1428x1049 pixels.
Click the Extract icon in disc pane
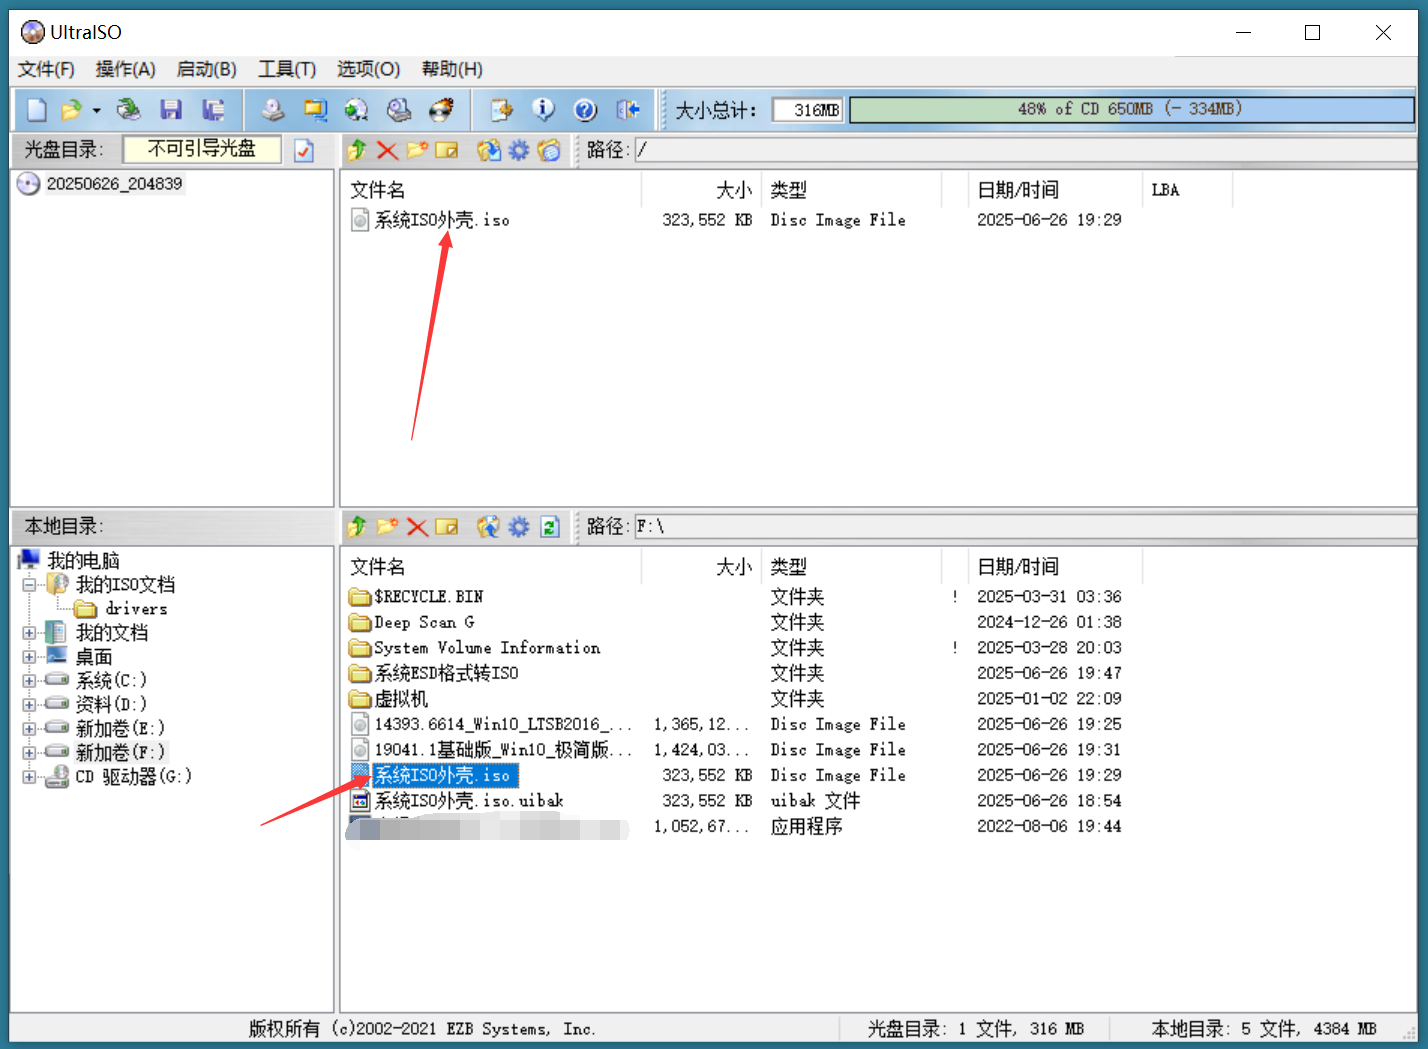point(488,150)
